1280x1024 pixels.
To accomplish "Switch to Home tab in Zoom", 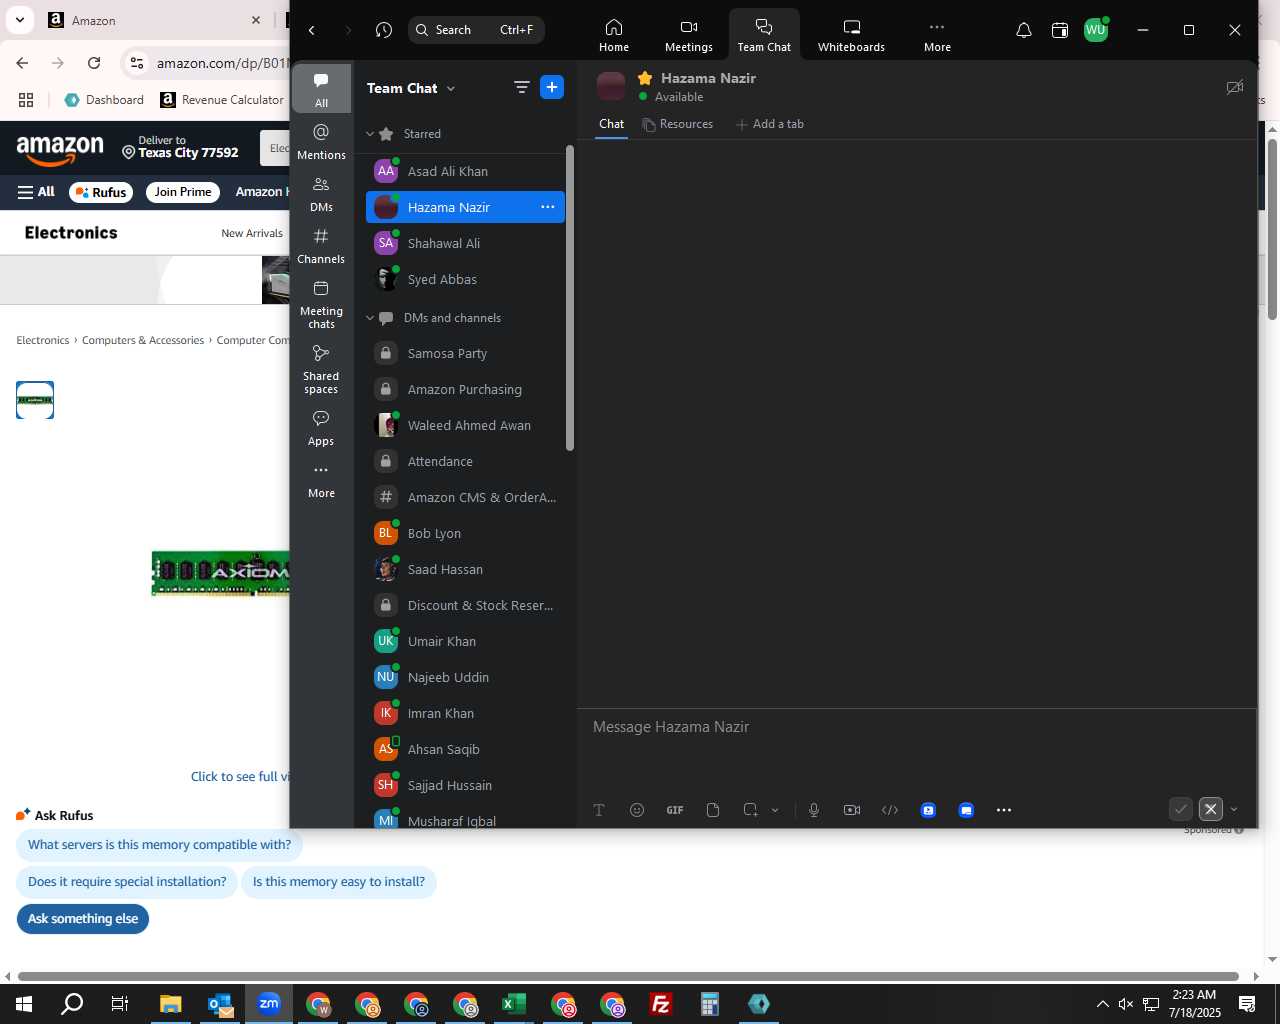I will 614,35.
